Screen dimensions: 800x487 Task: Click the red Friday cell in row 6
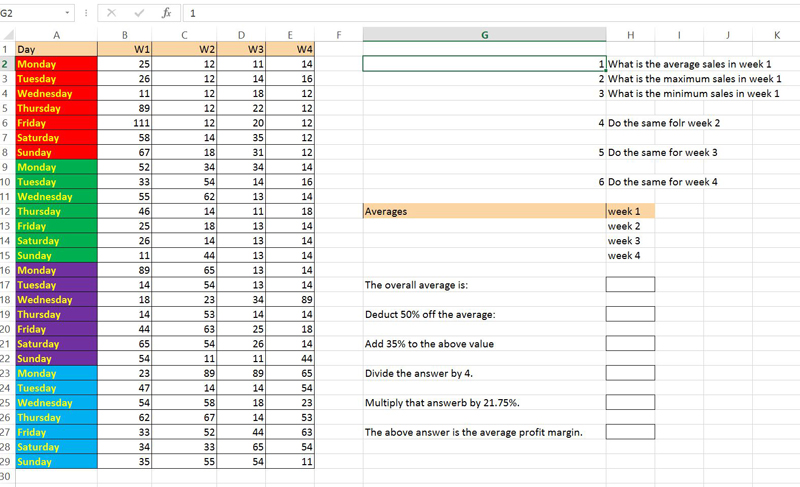coord(57,123)
